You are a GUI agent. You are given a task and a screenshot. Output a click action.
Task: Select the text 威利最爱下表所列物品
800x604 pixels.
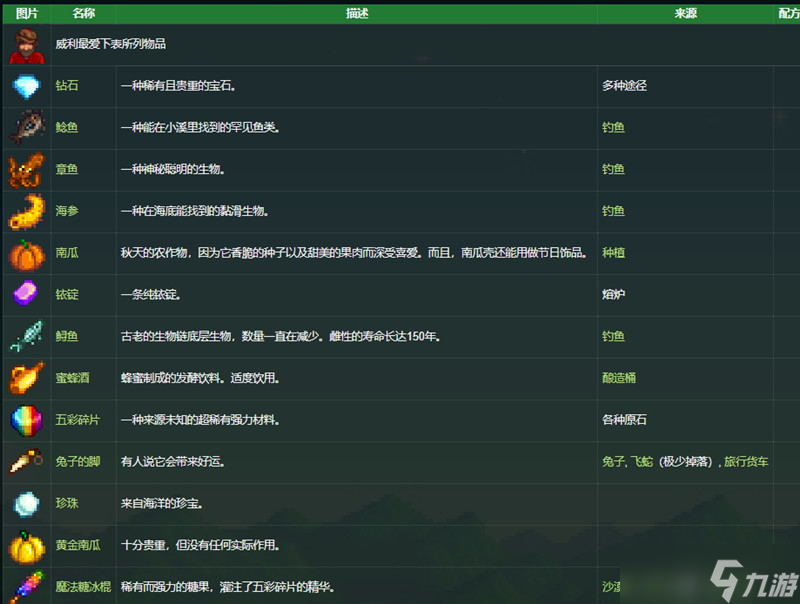110,44
